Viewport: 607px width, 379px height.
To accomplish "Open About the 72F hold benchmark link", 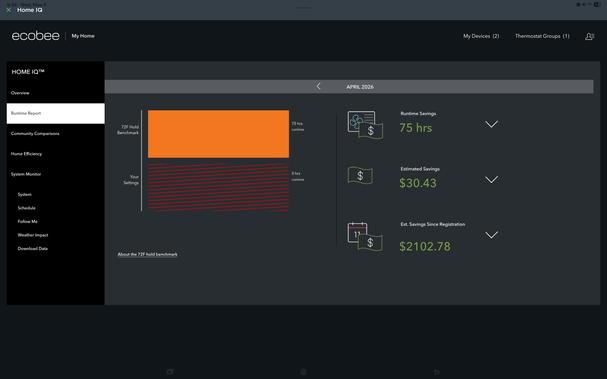I will [x=147, y=254].
